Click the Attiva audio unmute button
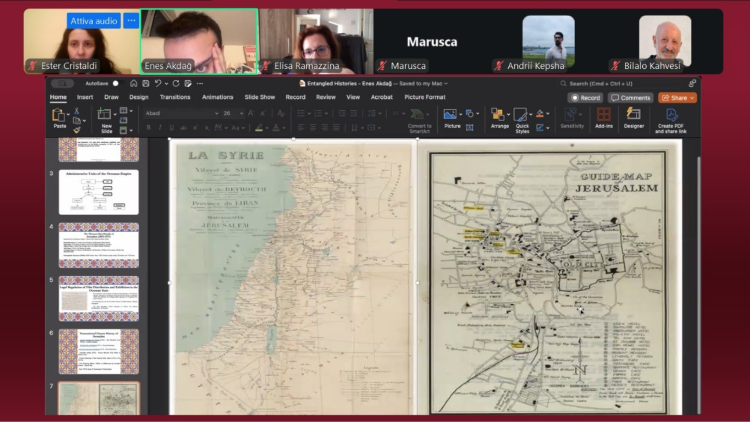The image size is (750, 422). tap(93, 21)
